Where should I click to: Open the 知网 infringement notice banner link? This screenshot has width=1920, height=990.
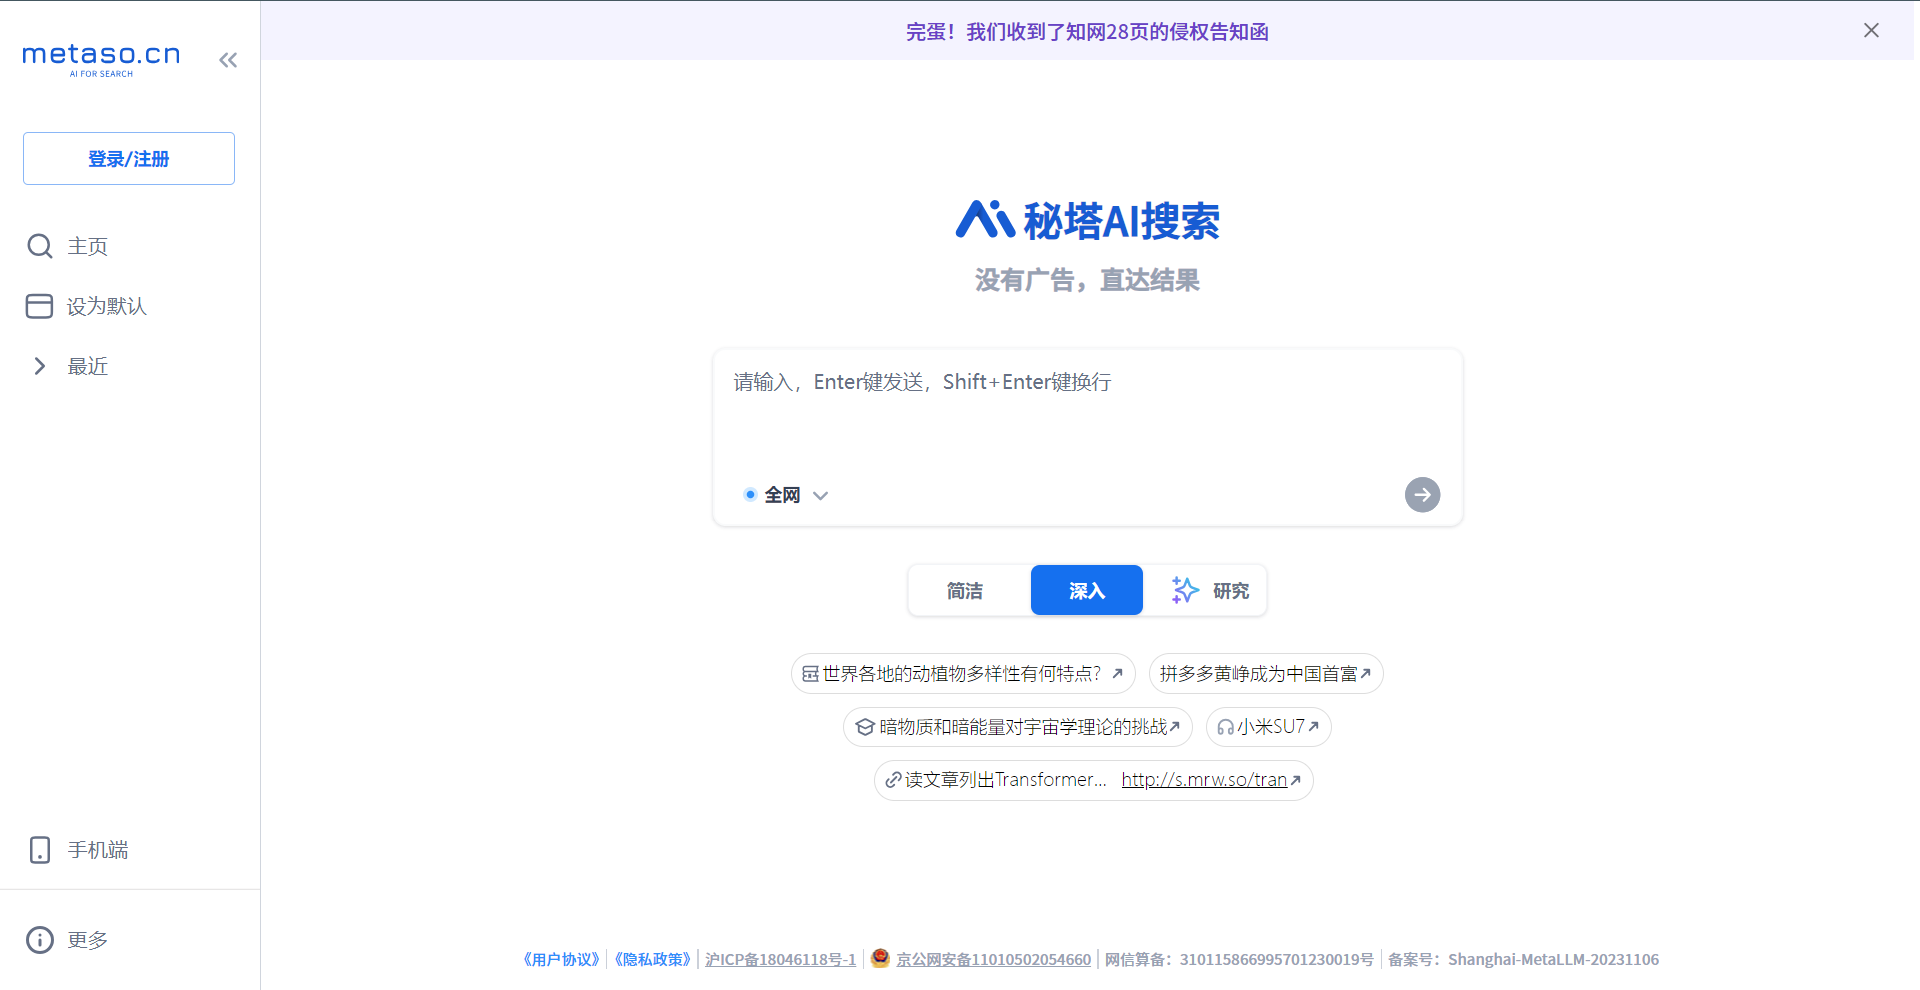pos(1087,32)
